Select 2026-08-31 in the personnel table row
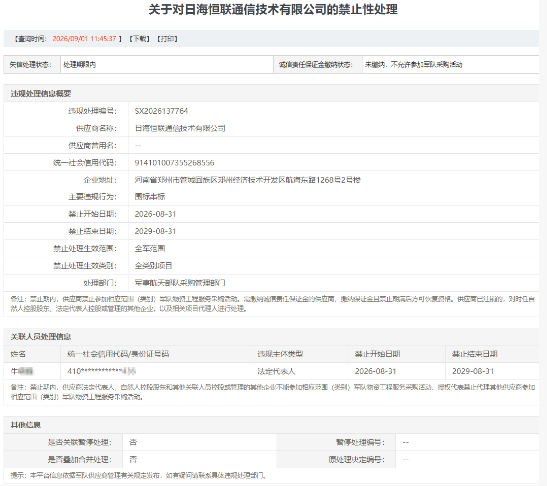The width and height of the screenshot is (547, 486). click(375, 371)
